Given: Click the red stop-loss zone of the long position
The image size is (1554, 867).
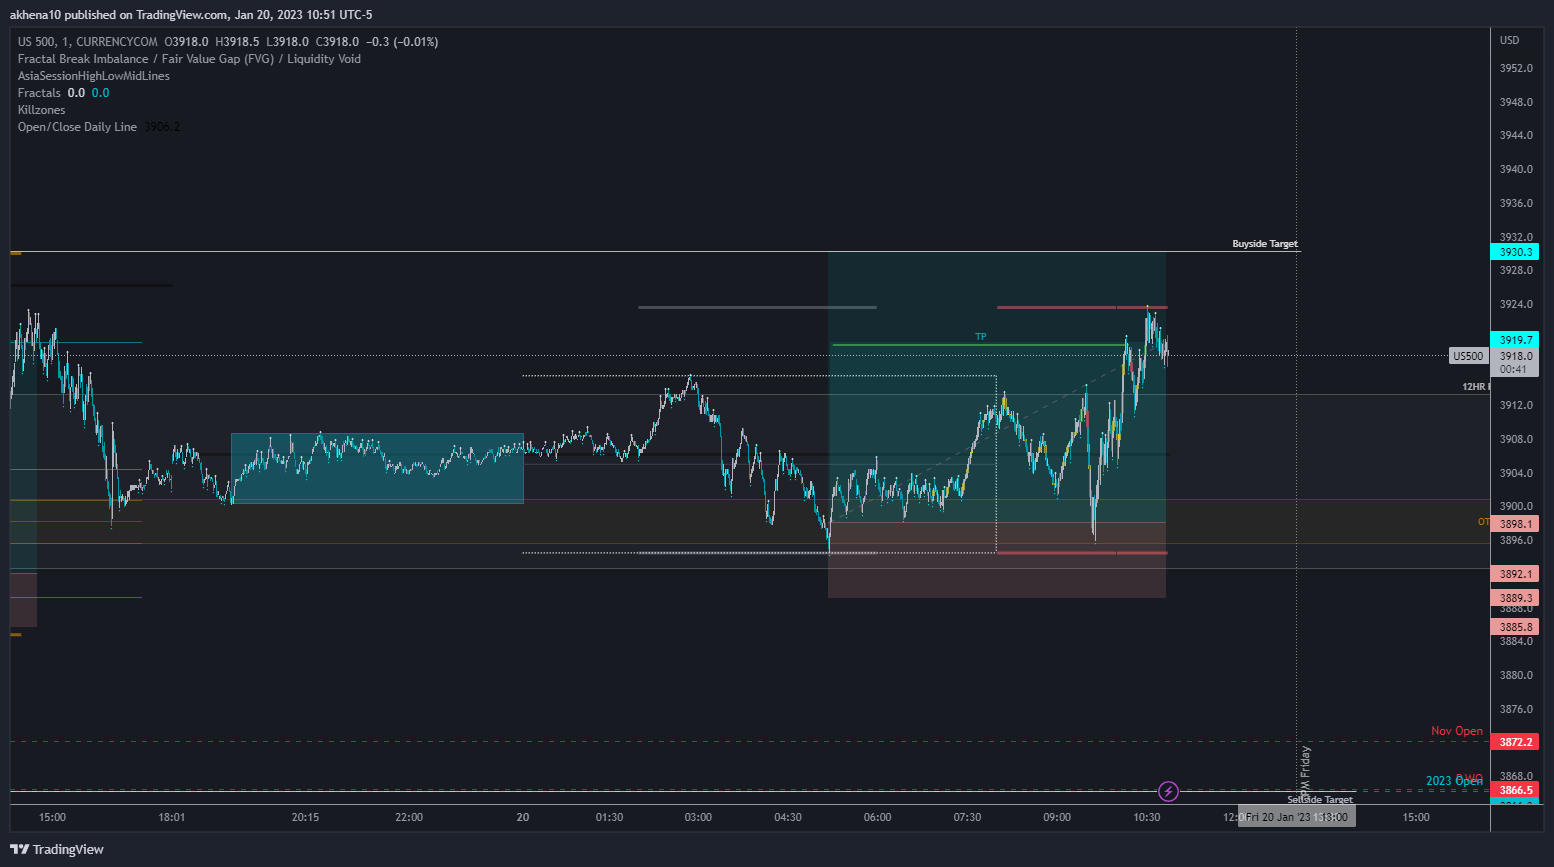Looking at the screenshot, I should tap(997, 560).
